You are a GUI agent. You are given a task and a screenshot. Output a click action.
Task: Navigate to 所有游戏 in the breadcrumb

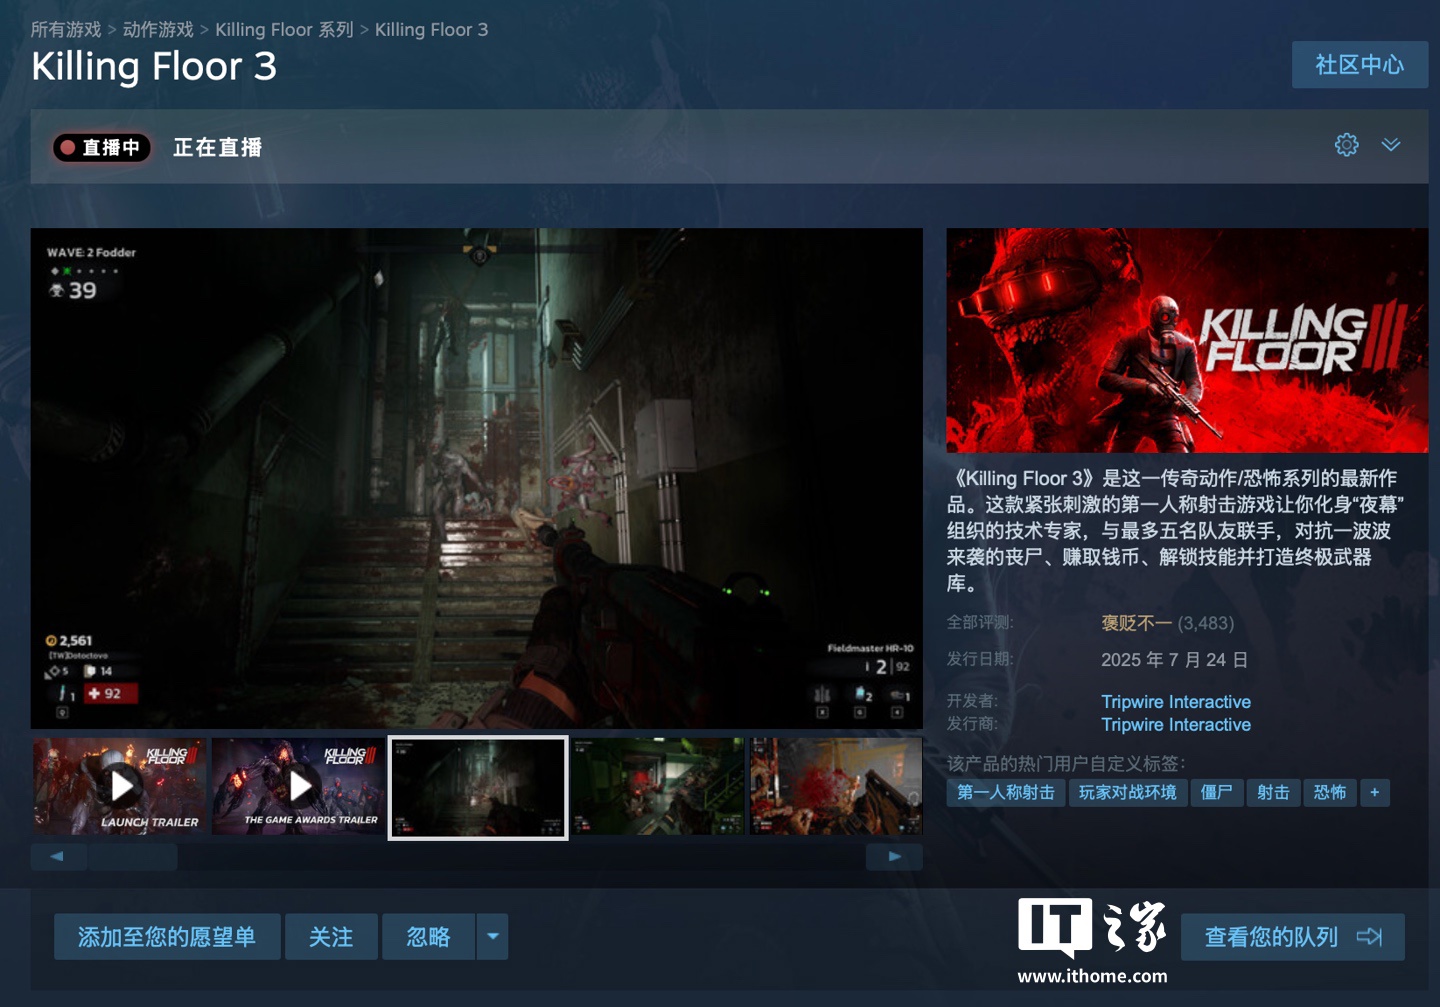click(65, 29)
